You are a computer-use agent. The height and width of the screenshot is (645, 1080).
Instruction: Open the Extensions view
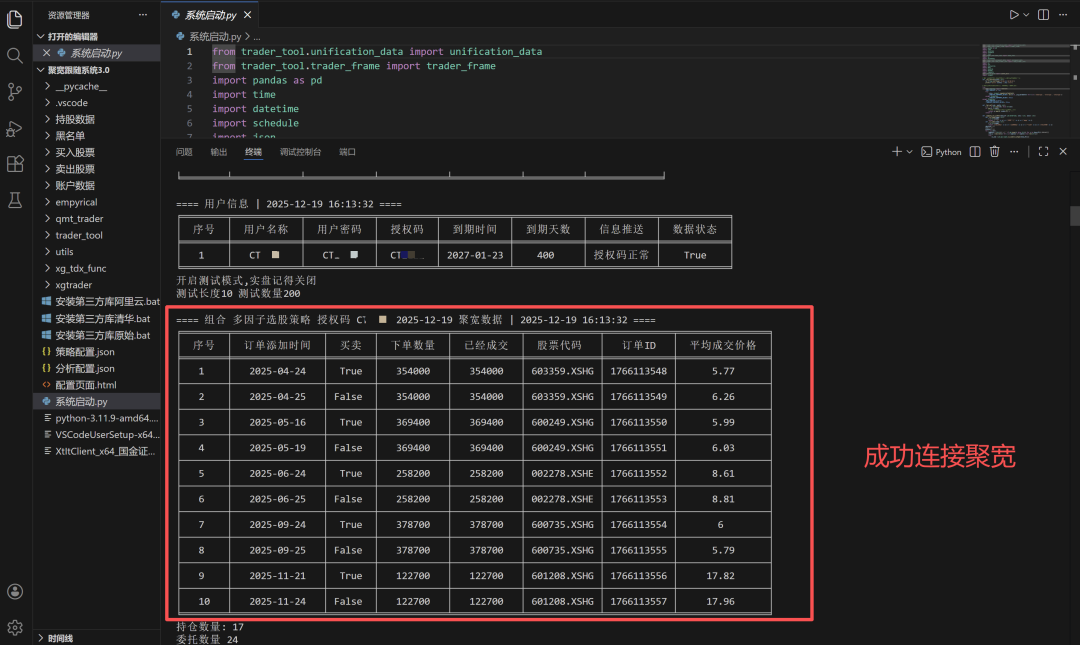[15, 164]
